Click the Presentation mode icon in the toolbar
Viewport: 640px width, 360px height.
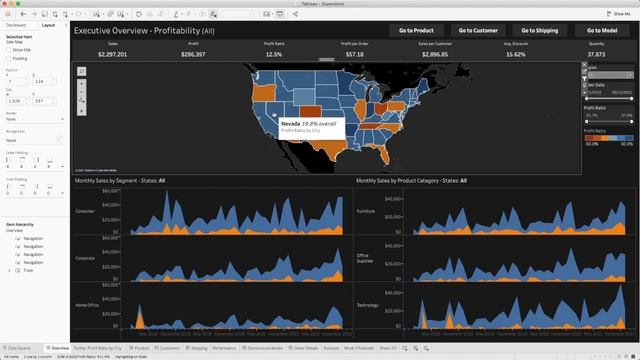coord(280,14)
